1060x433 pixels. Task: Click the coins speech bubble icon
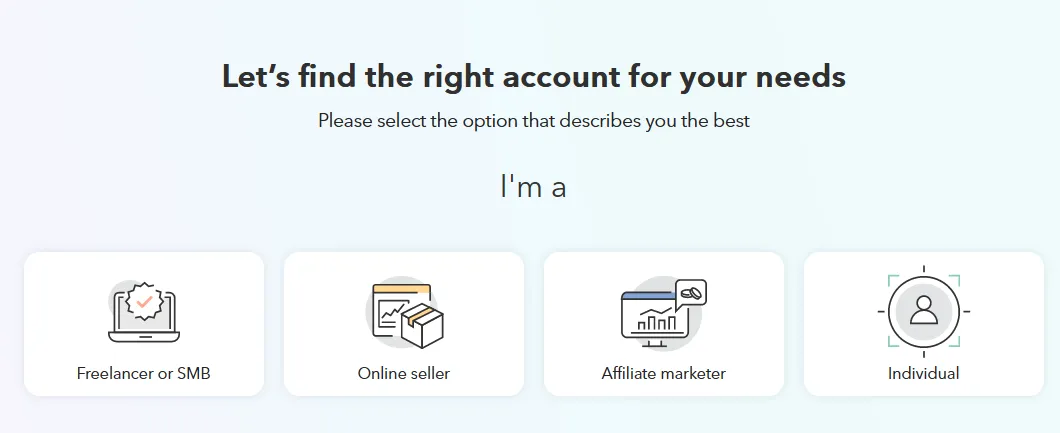pos(690,294)
